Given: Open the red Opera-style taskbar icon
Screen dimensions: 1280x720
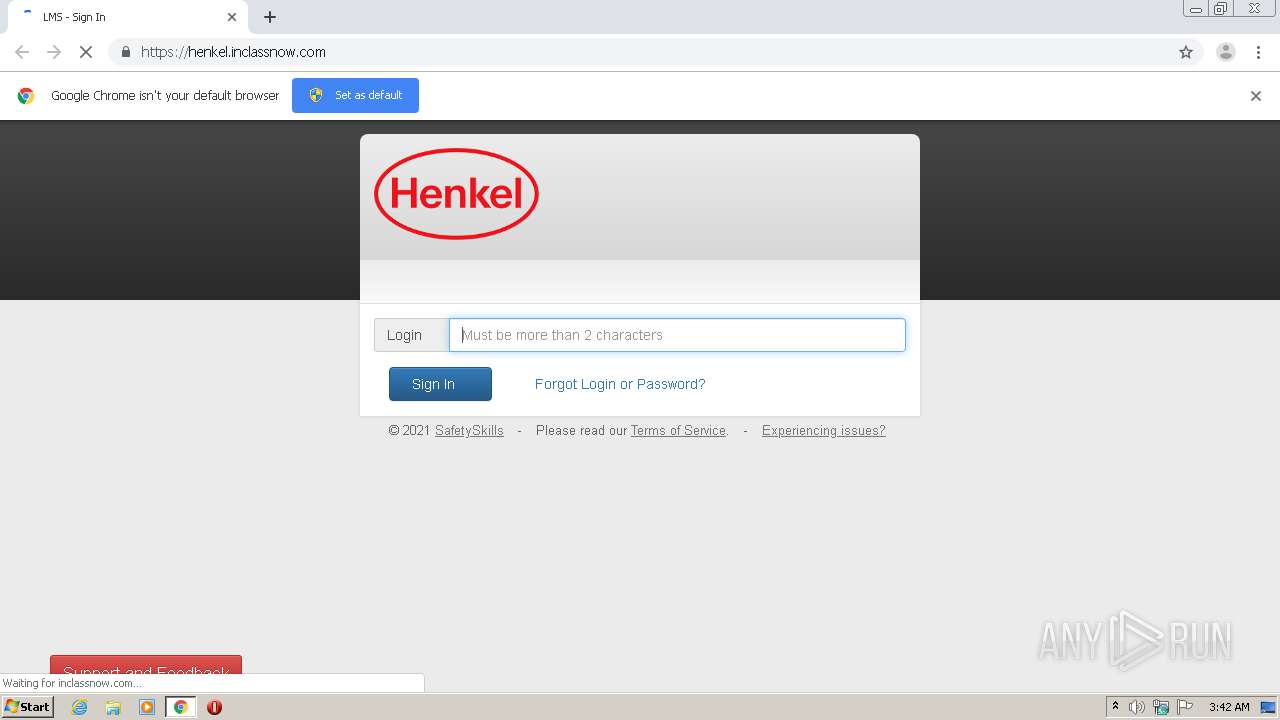Looking at the screenshot, I should [214, 707].
